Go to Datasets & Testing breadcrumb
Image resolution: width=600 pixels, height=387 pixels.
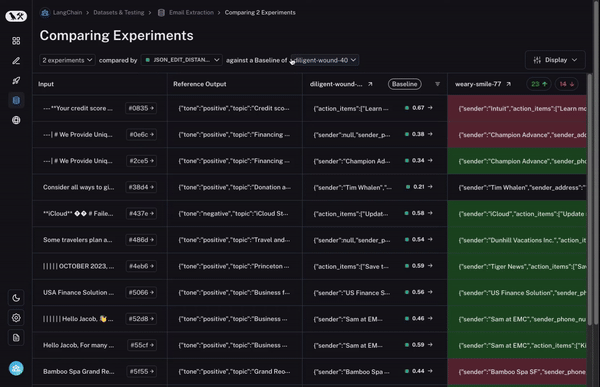119,13
